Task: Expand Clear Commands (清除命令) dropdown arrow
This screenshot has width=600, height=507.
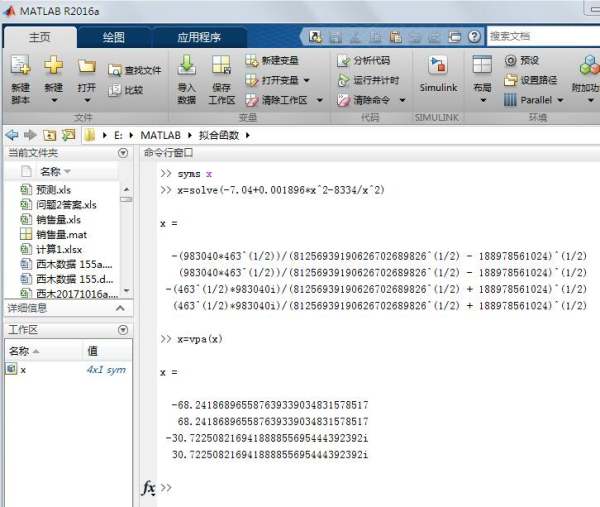Action: click(402, 100)
